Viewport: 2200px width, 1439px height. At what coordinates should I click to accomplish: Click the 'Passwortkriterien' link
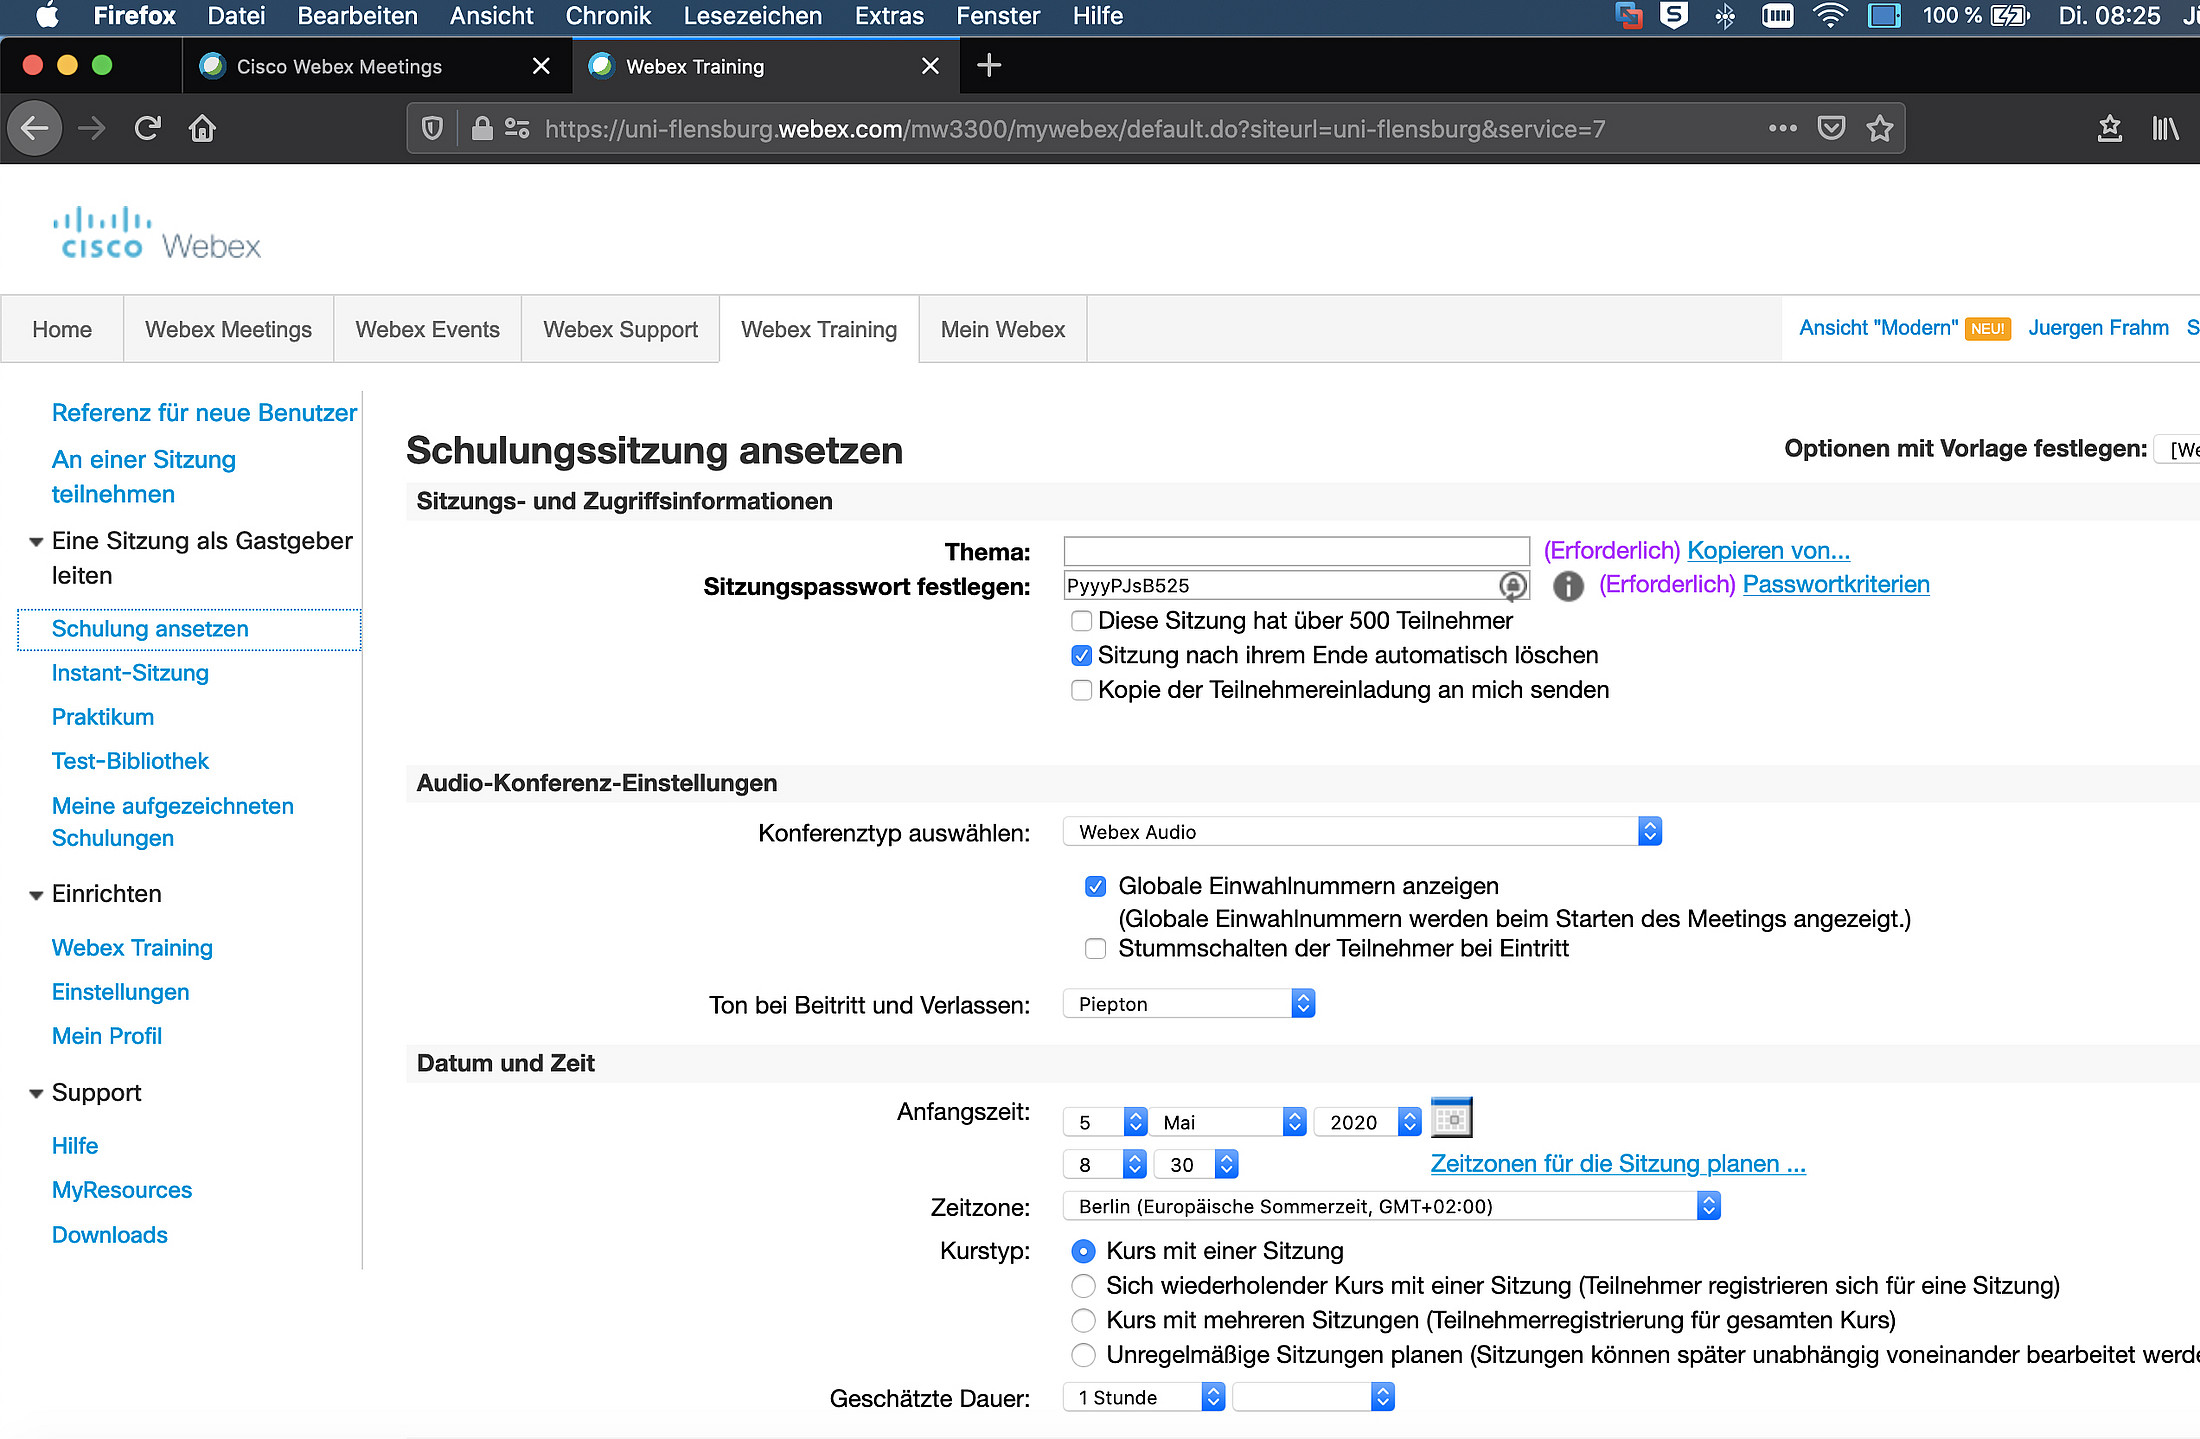coord(1835,585)
